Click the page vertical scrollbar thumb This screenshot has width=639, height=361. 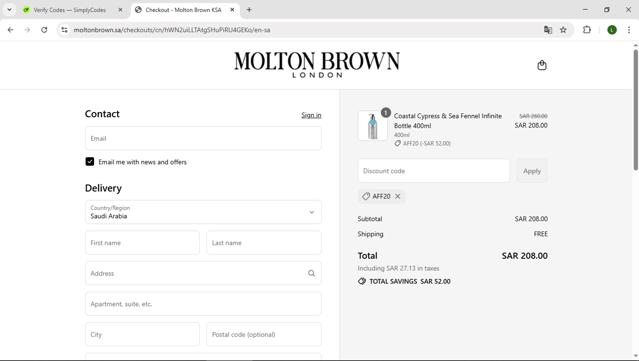pos(635,110)
